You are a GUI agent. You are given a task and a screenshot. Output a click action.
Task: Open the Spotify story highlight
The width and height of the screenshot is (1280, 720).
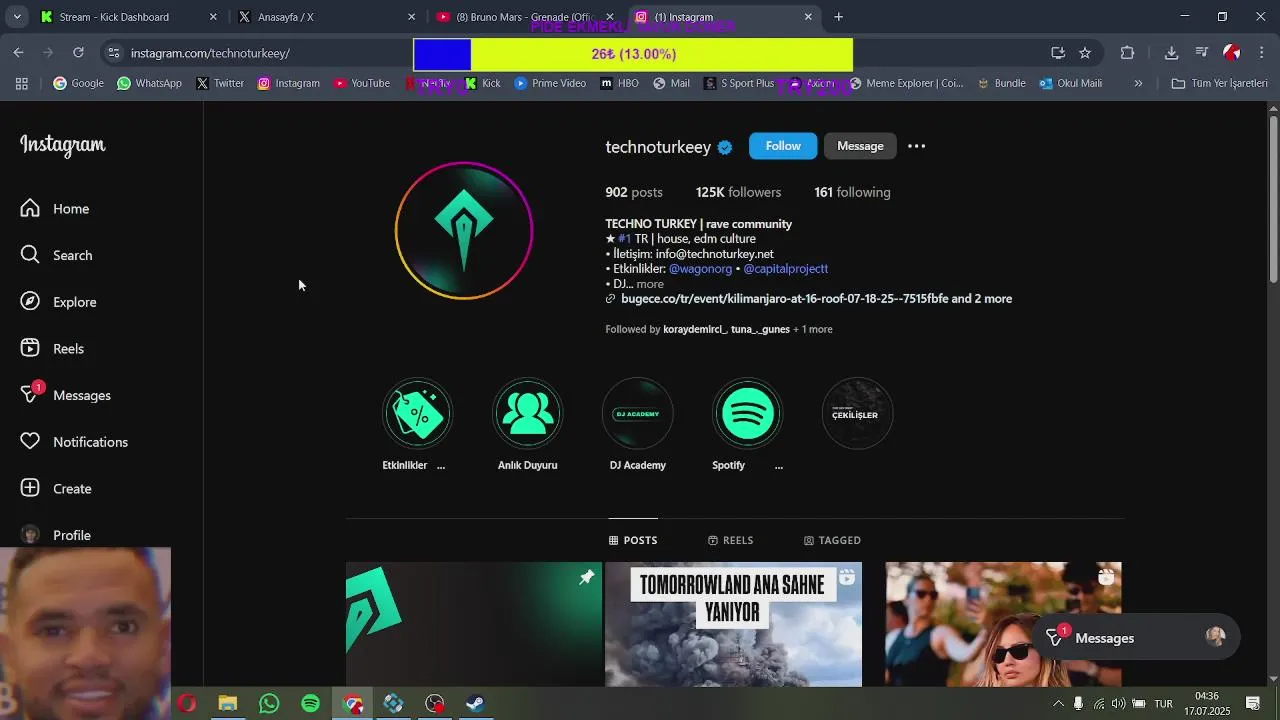tap(747, 413)
